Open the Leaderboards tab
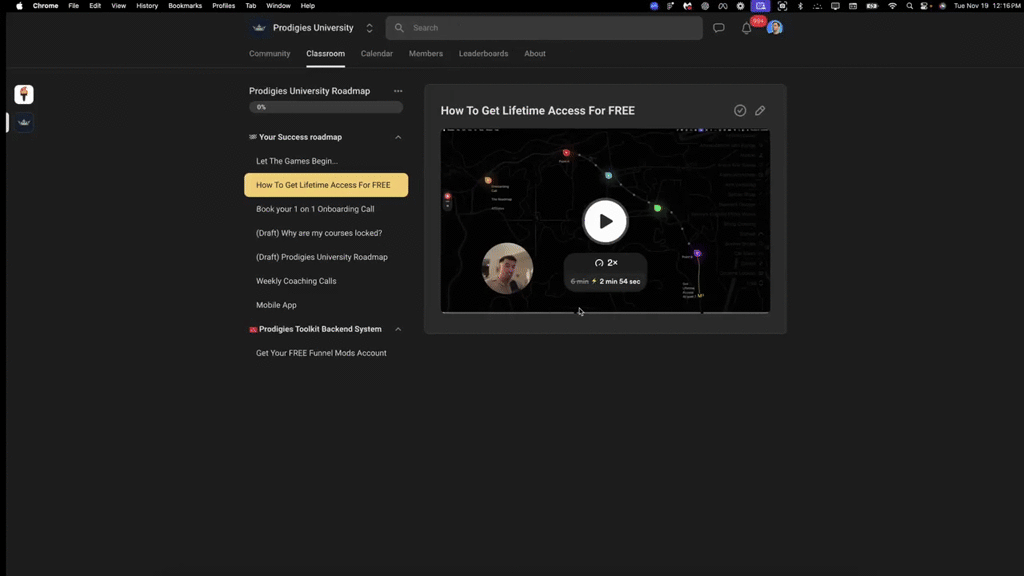Image resolution: width=1024 pixels, height=576 pixels. tap(483, 54)
